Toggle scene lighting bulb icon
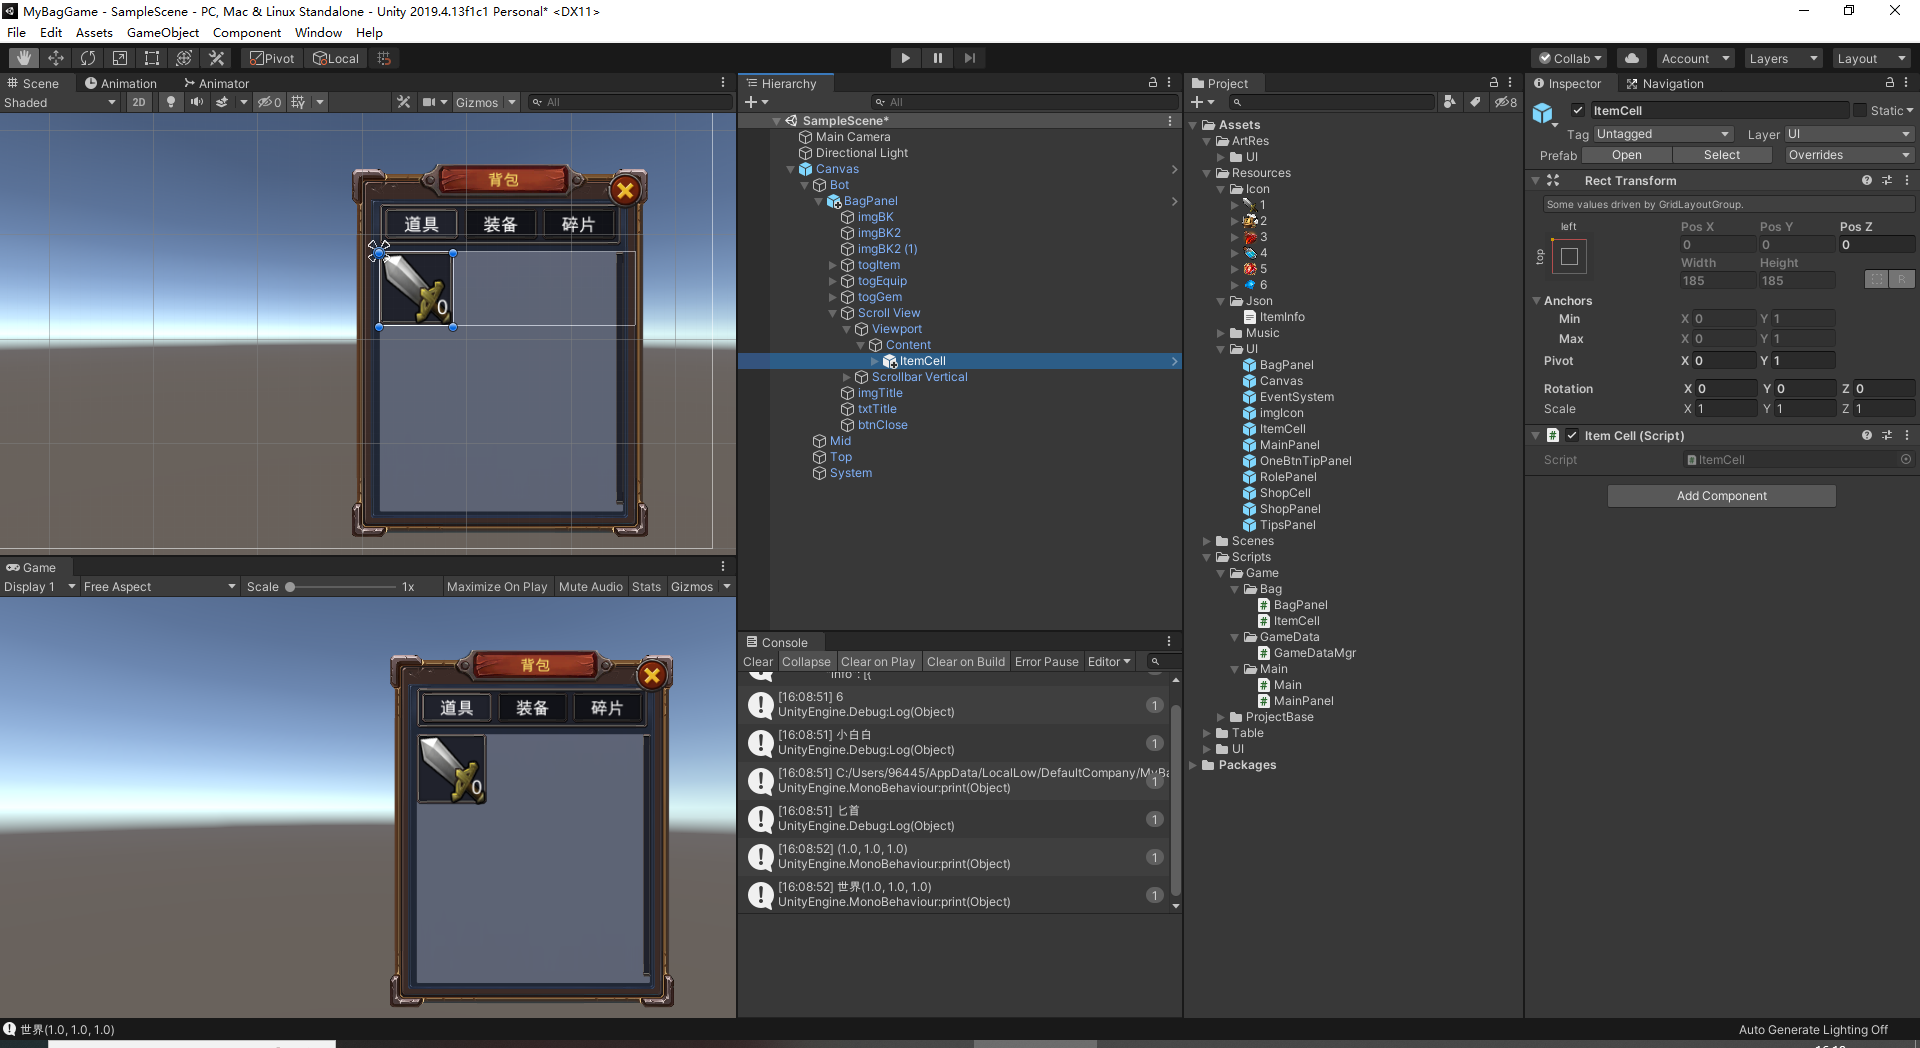The image size is (1920, 1048). point(171,102)
